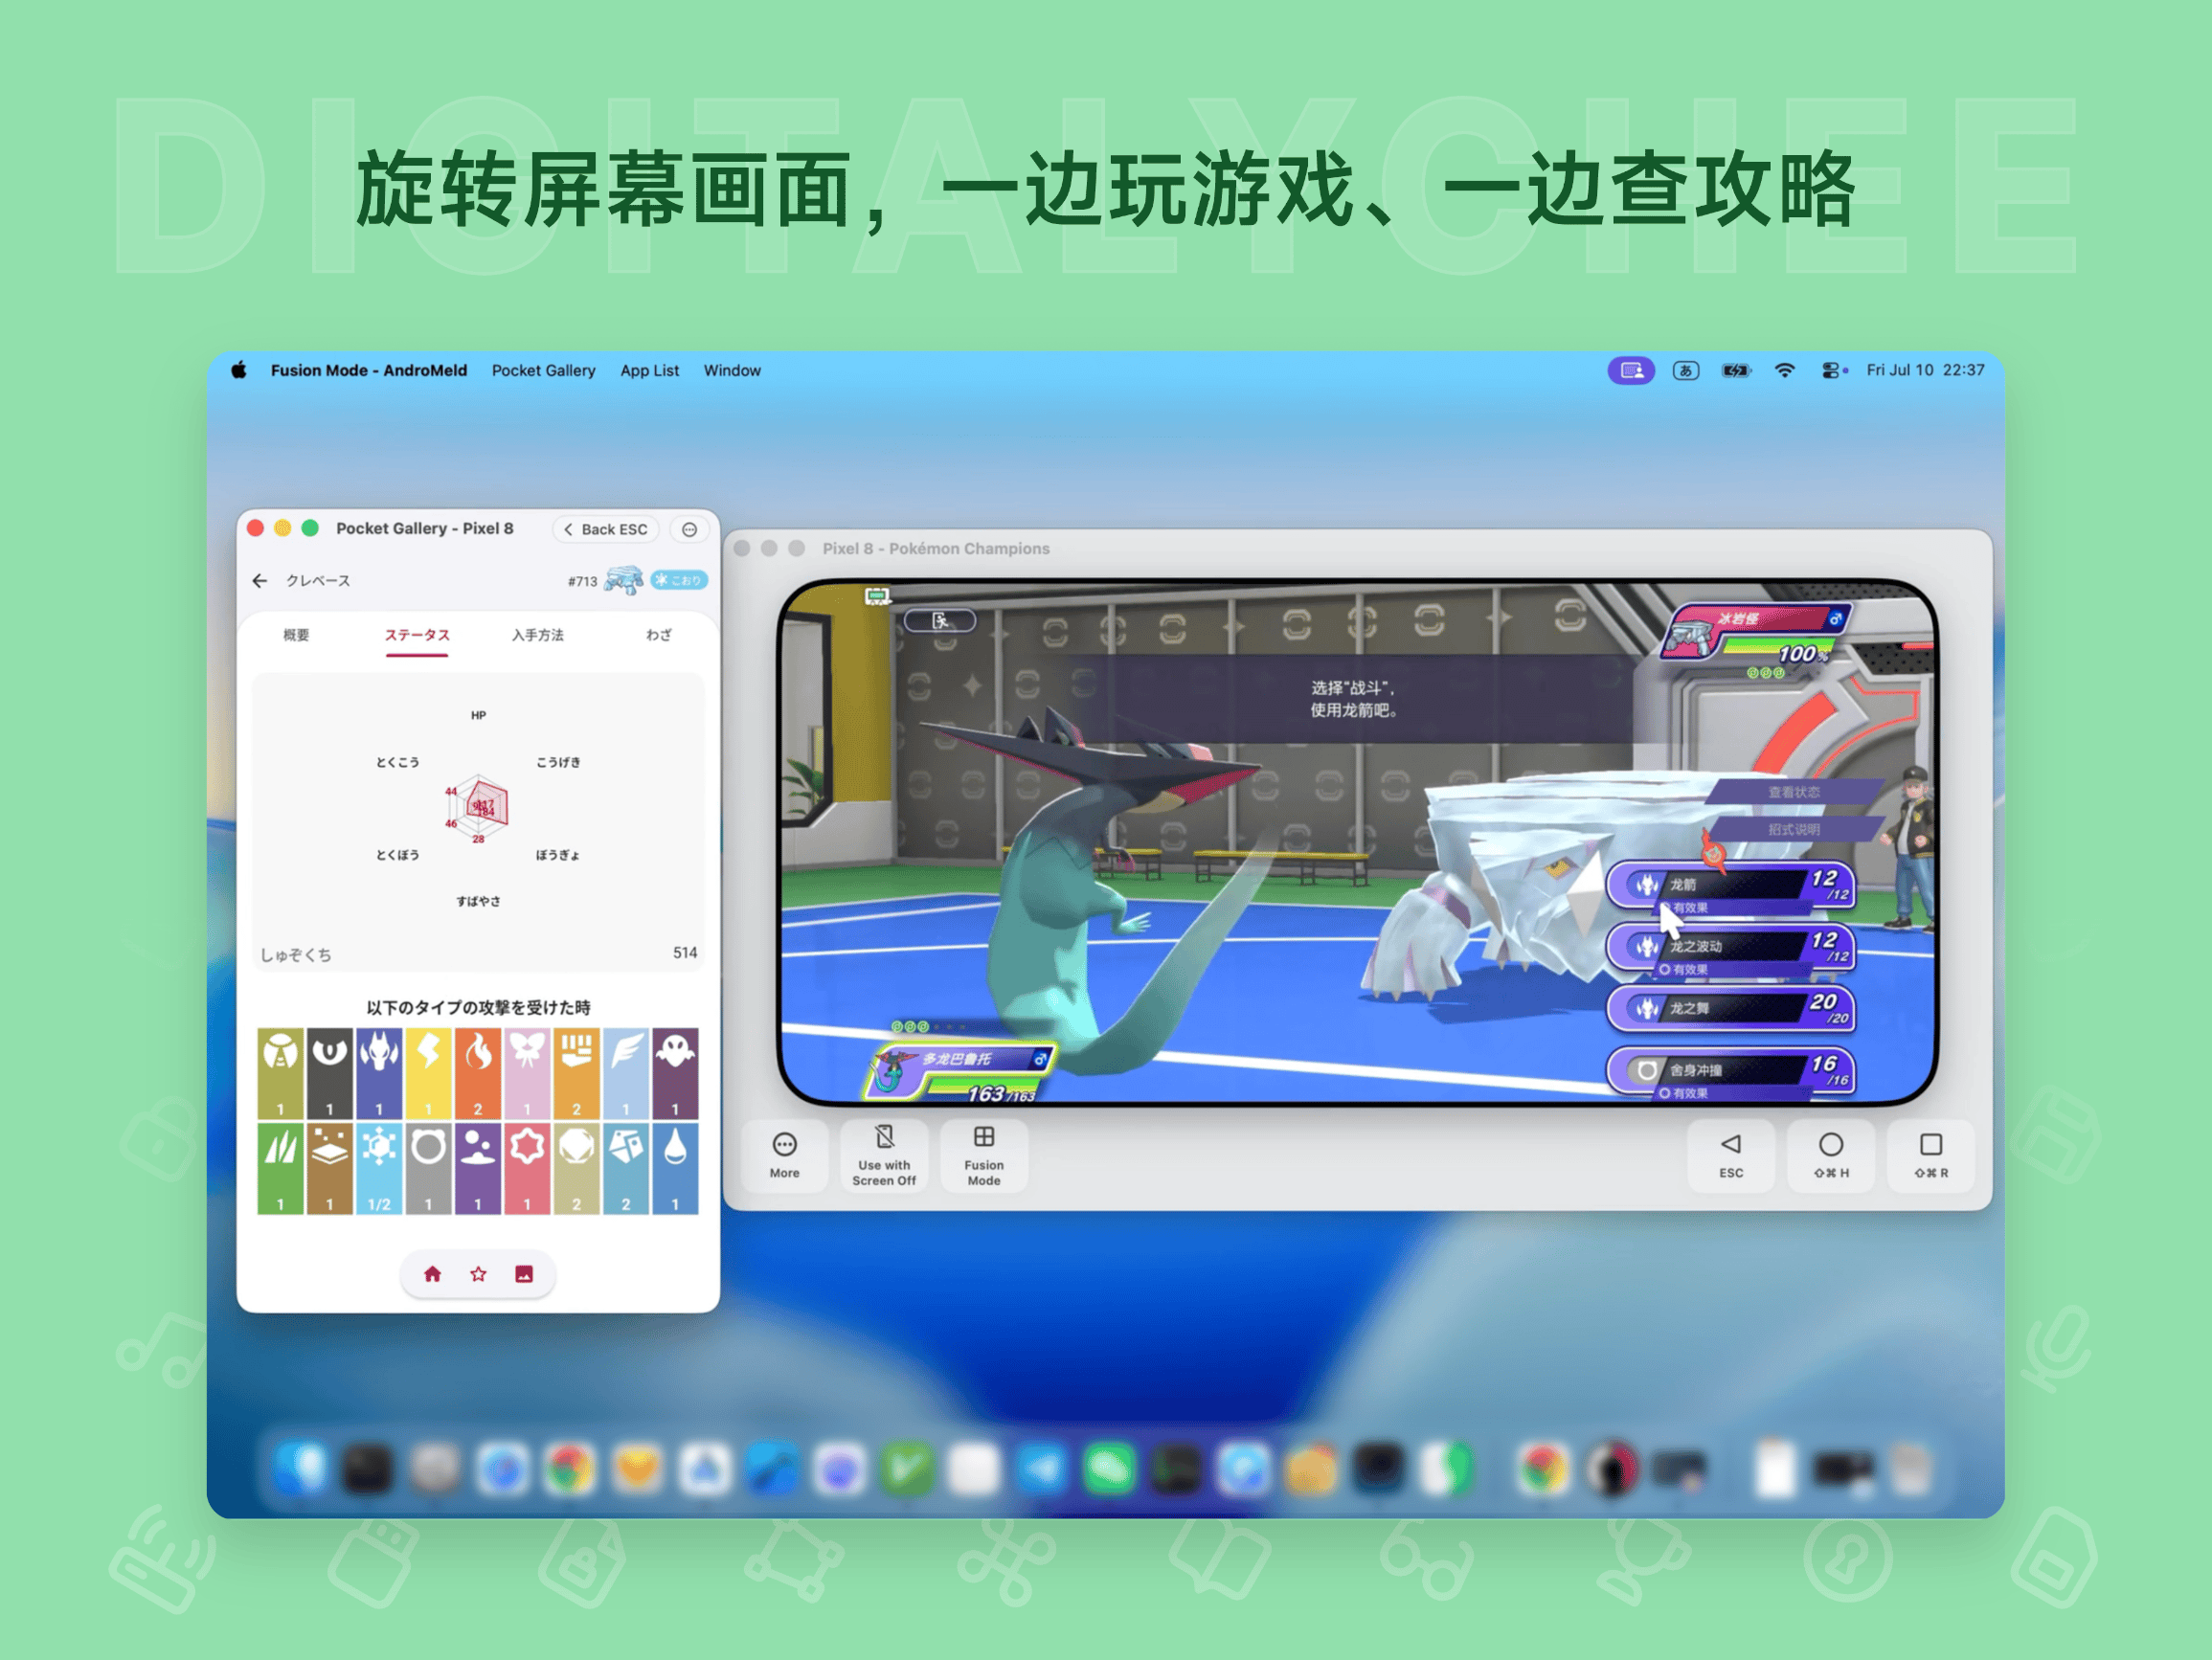This screenshot has width=2212, height=1660.
Task: Open the Pocket Gallery menu
Action: click(543, 370)
